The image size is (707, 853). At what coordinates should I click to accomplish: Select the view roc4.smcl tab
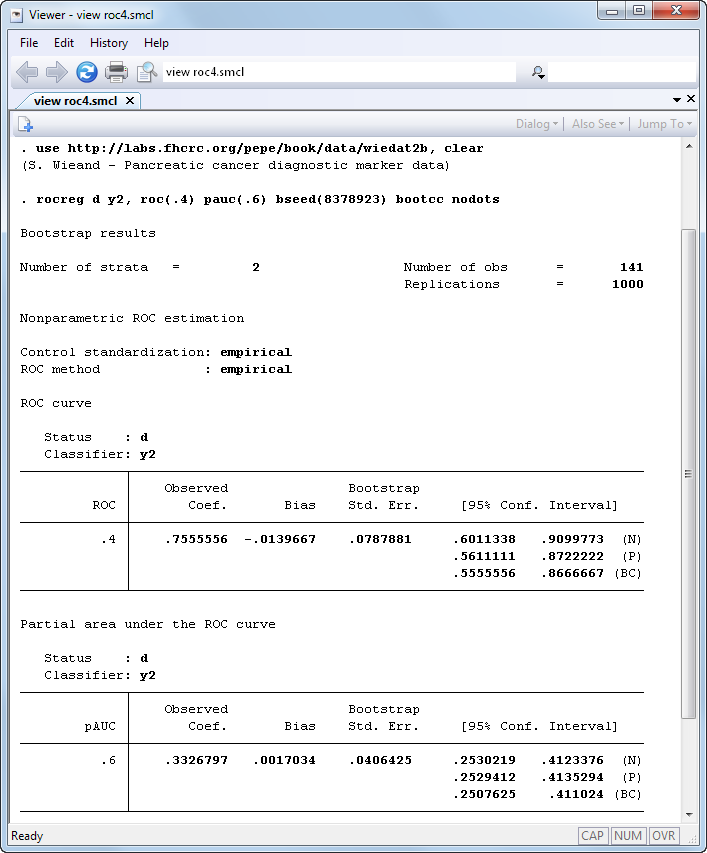75,100
